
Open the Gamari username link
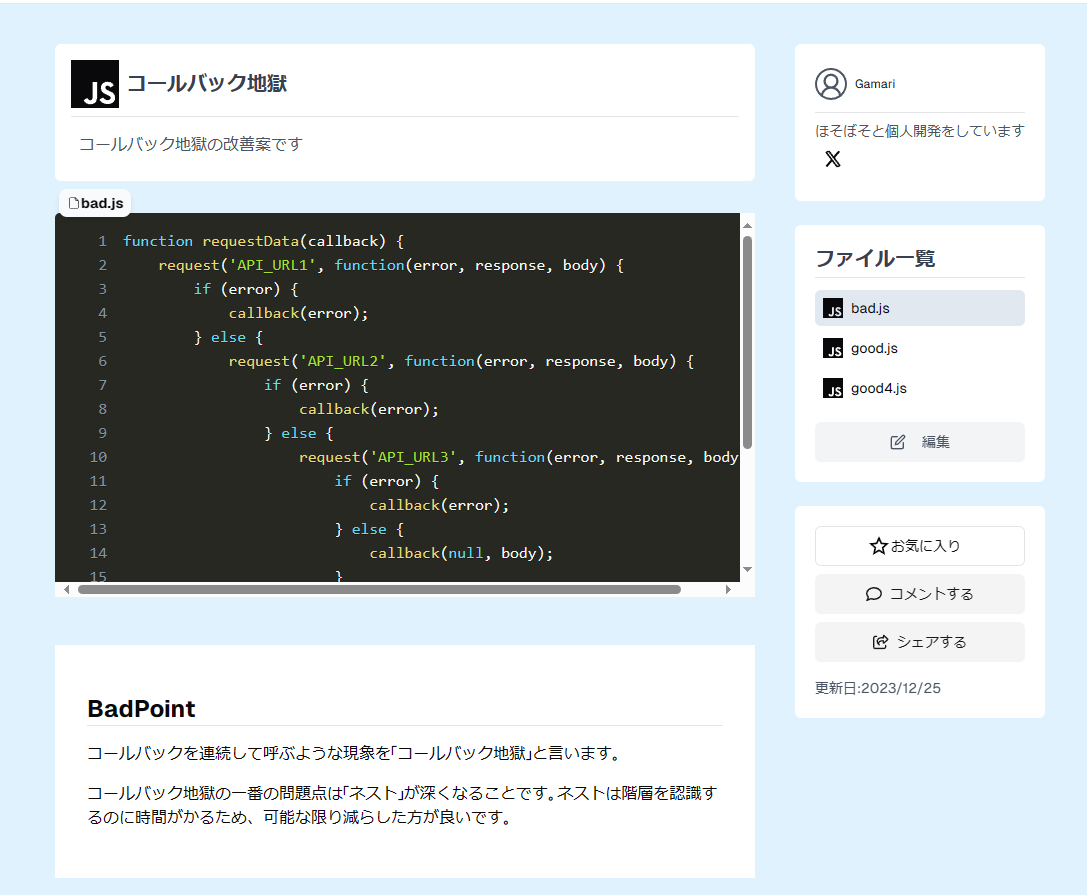tap(874, 84)
